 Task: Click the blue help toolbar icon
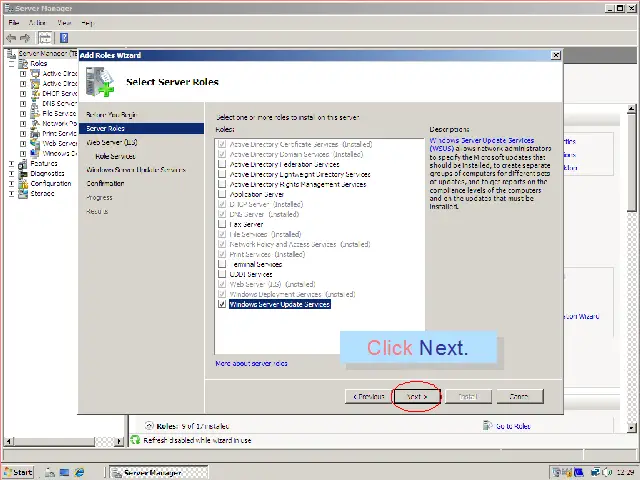pyautogui.click(x=64, y=38)
